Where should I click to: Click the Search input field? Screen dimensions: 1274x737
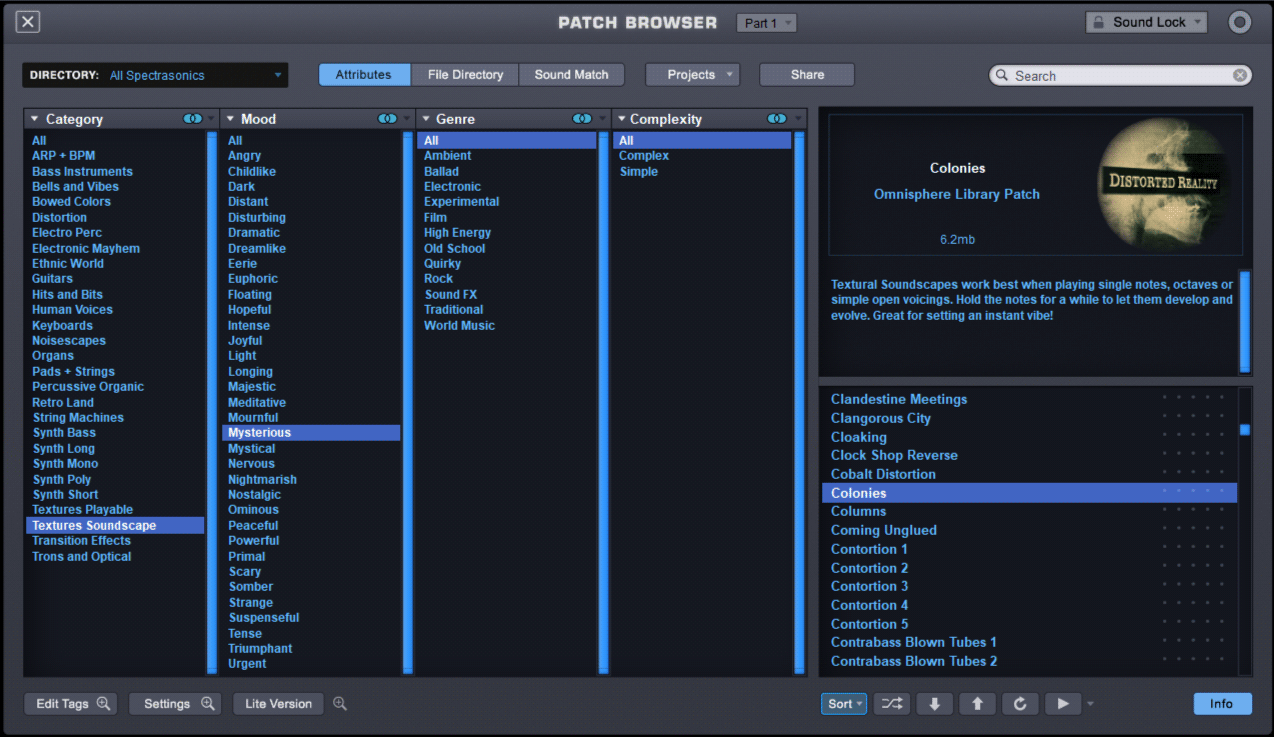point(1120,75)
